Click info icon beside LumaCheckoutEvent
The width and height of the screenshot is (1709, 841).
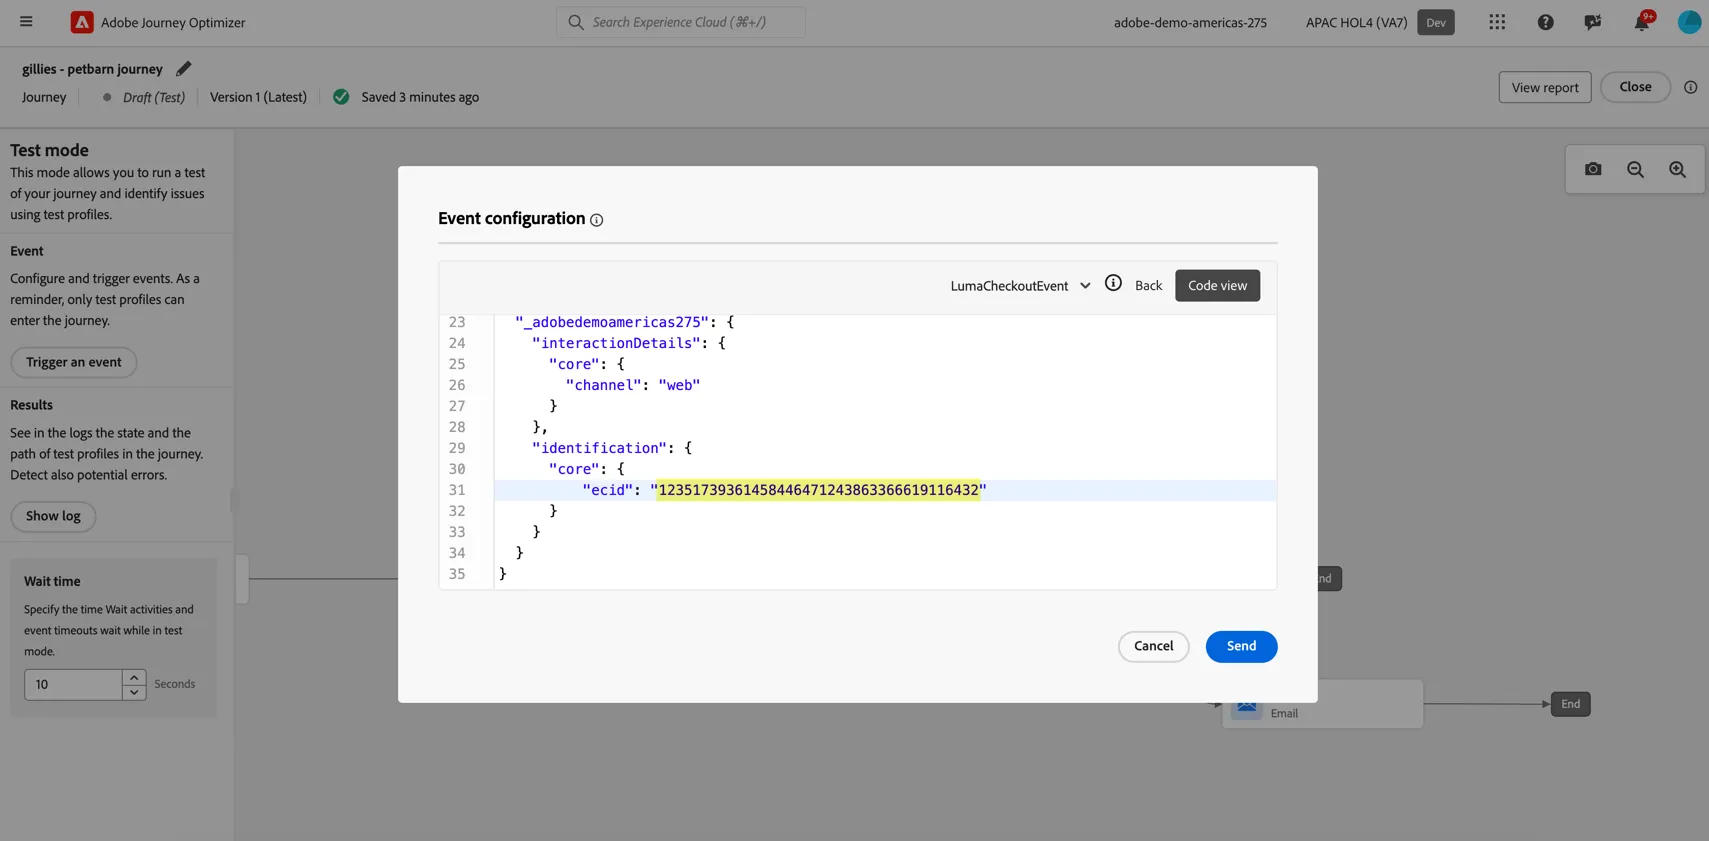point(1113,283)
